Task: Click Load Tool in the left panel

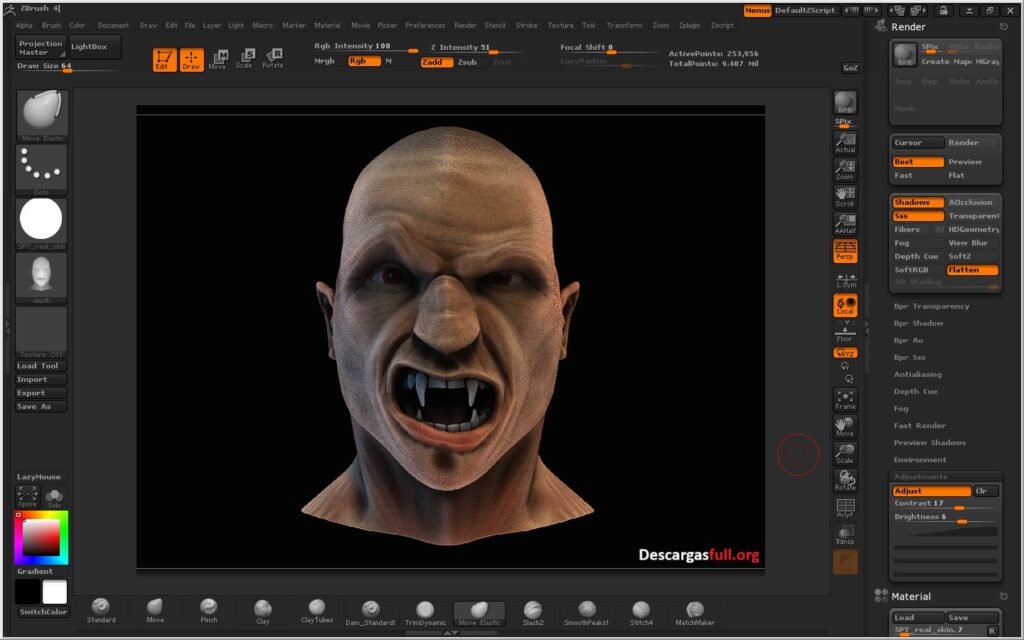Action: (40, 366)
